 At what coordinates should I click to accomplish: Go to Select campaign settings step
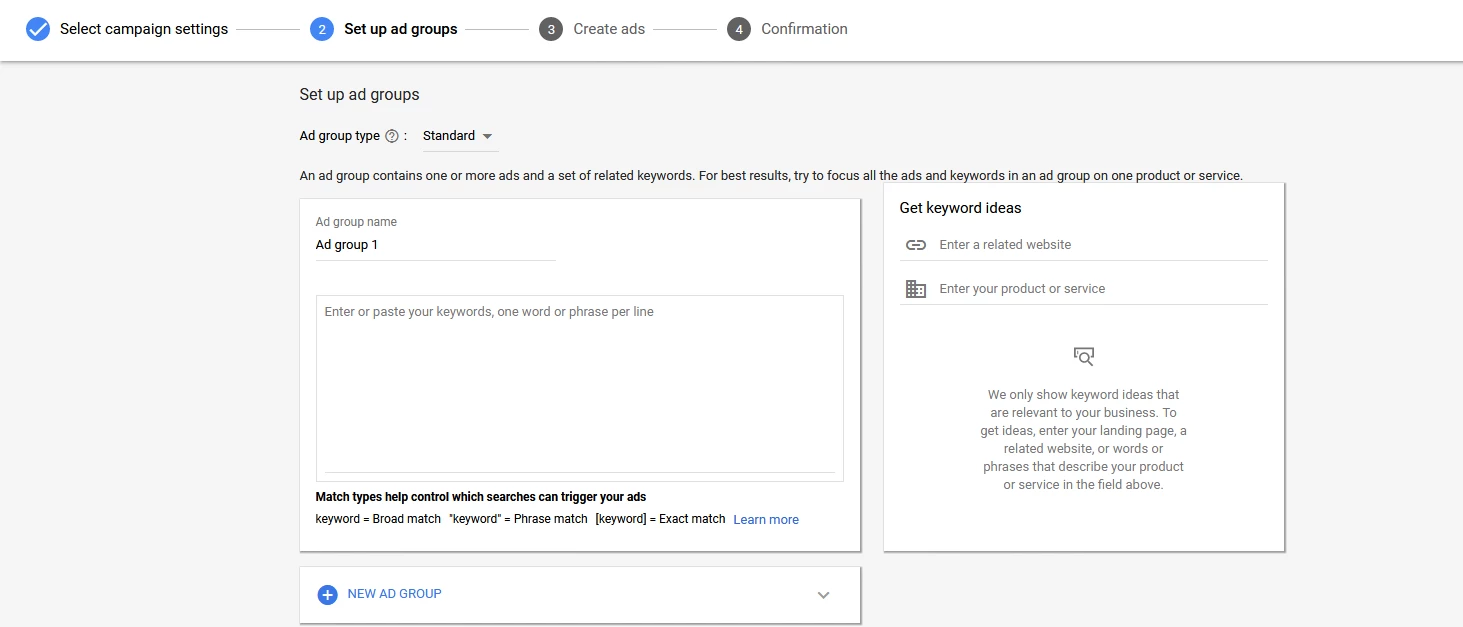tap(144, 29)
